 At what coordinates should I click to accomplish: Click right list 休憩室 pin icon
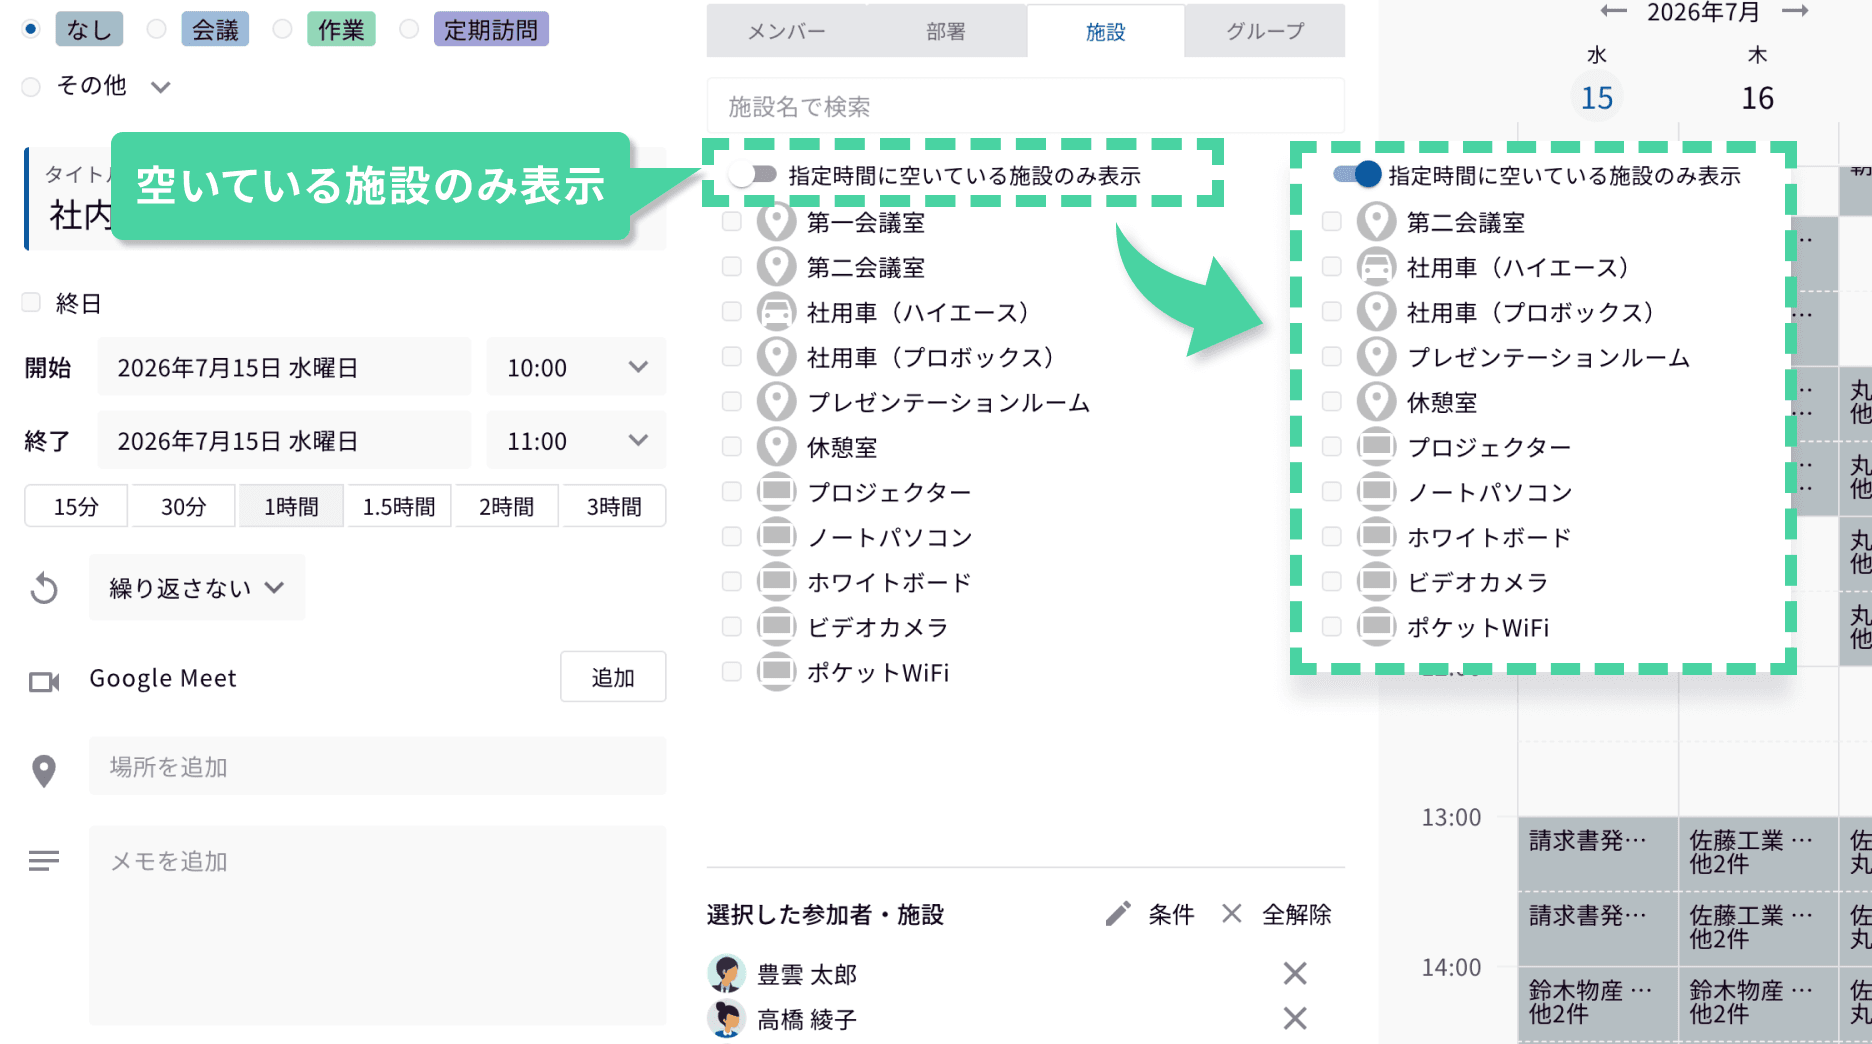click(1376, 402)
